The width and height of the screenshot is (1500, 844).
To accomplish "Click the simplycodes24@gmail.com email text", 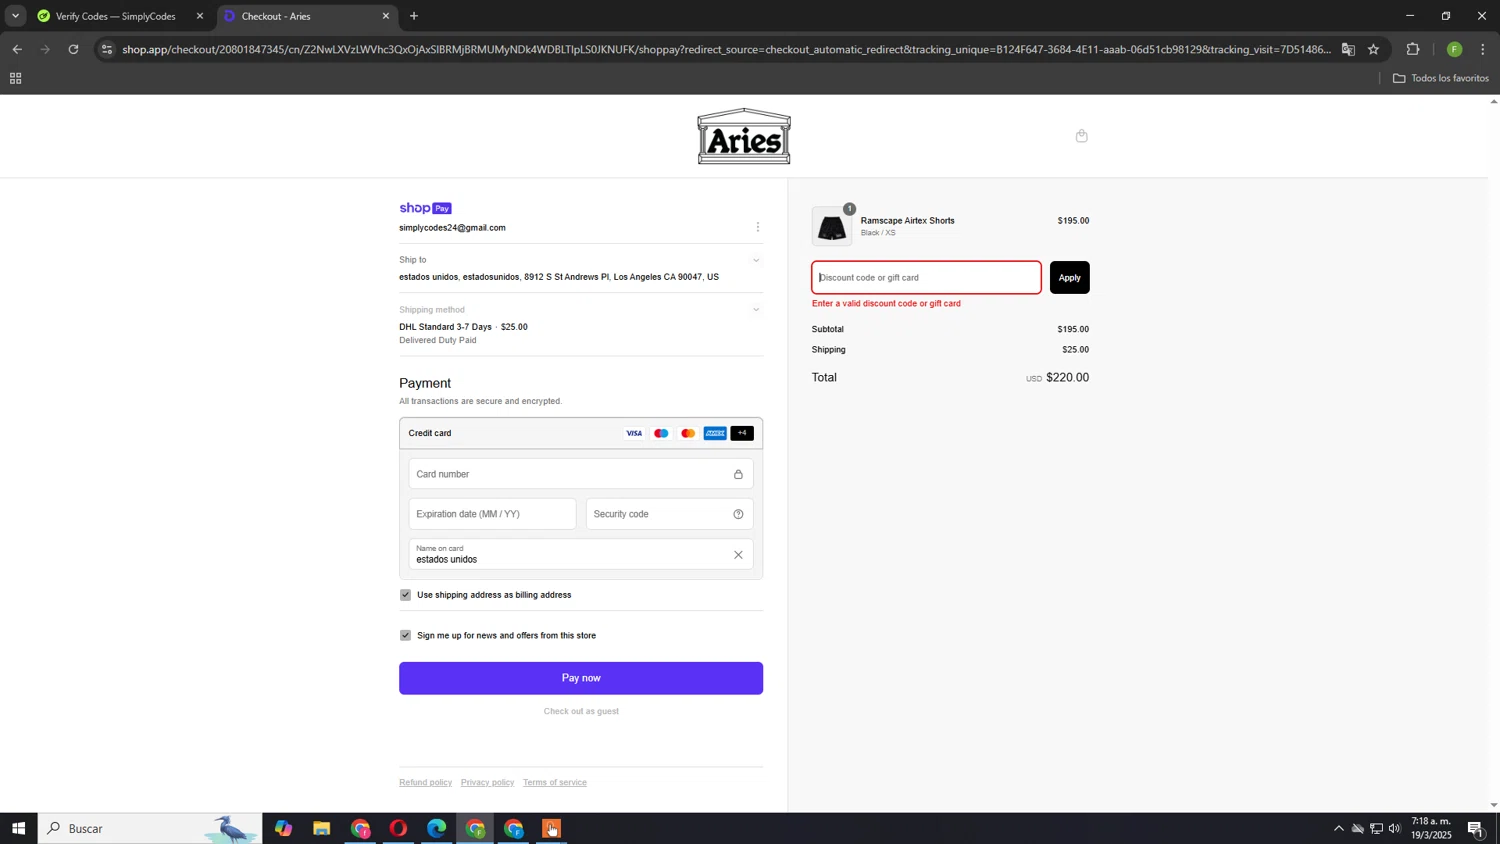I will [x=452, y=228].
